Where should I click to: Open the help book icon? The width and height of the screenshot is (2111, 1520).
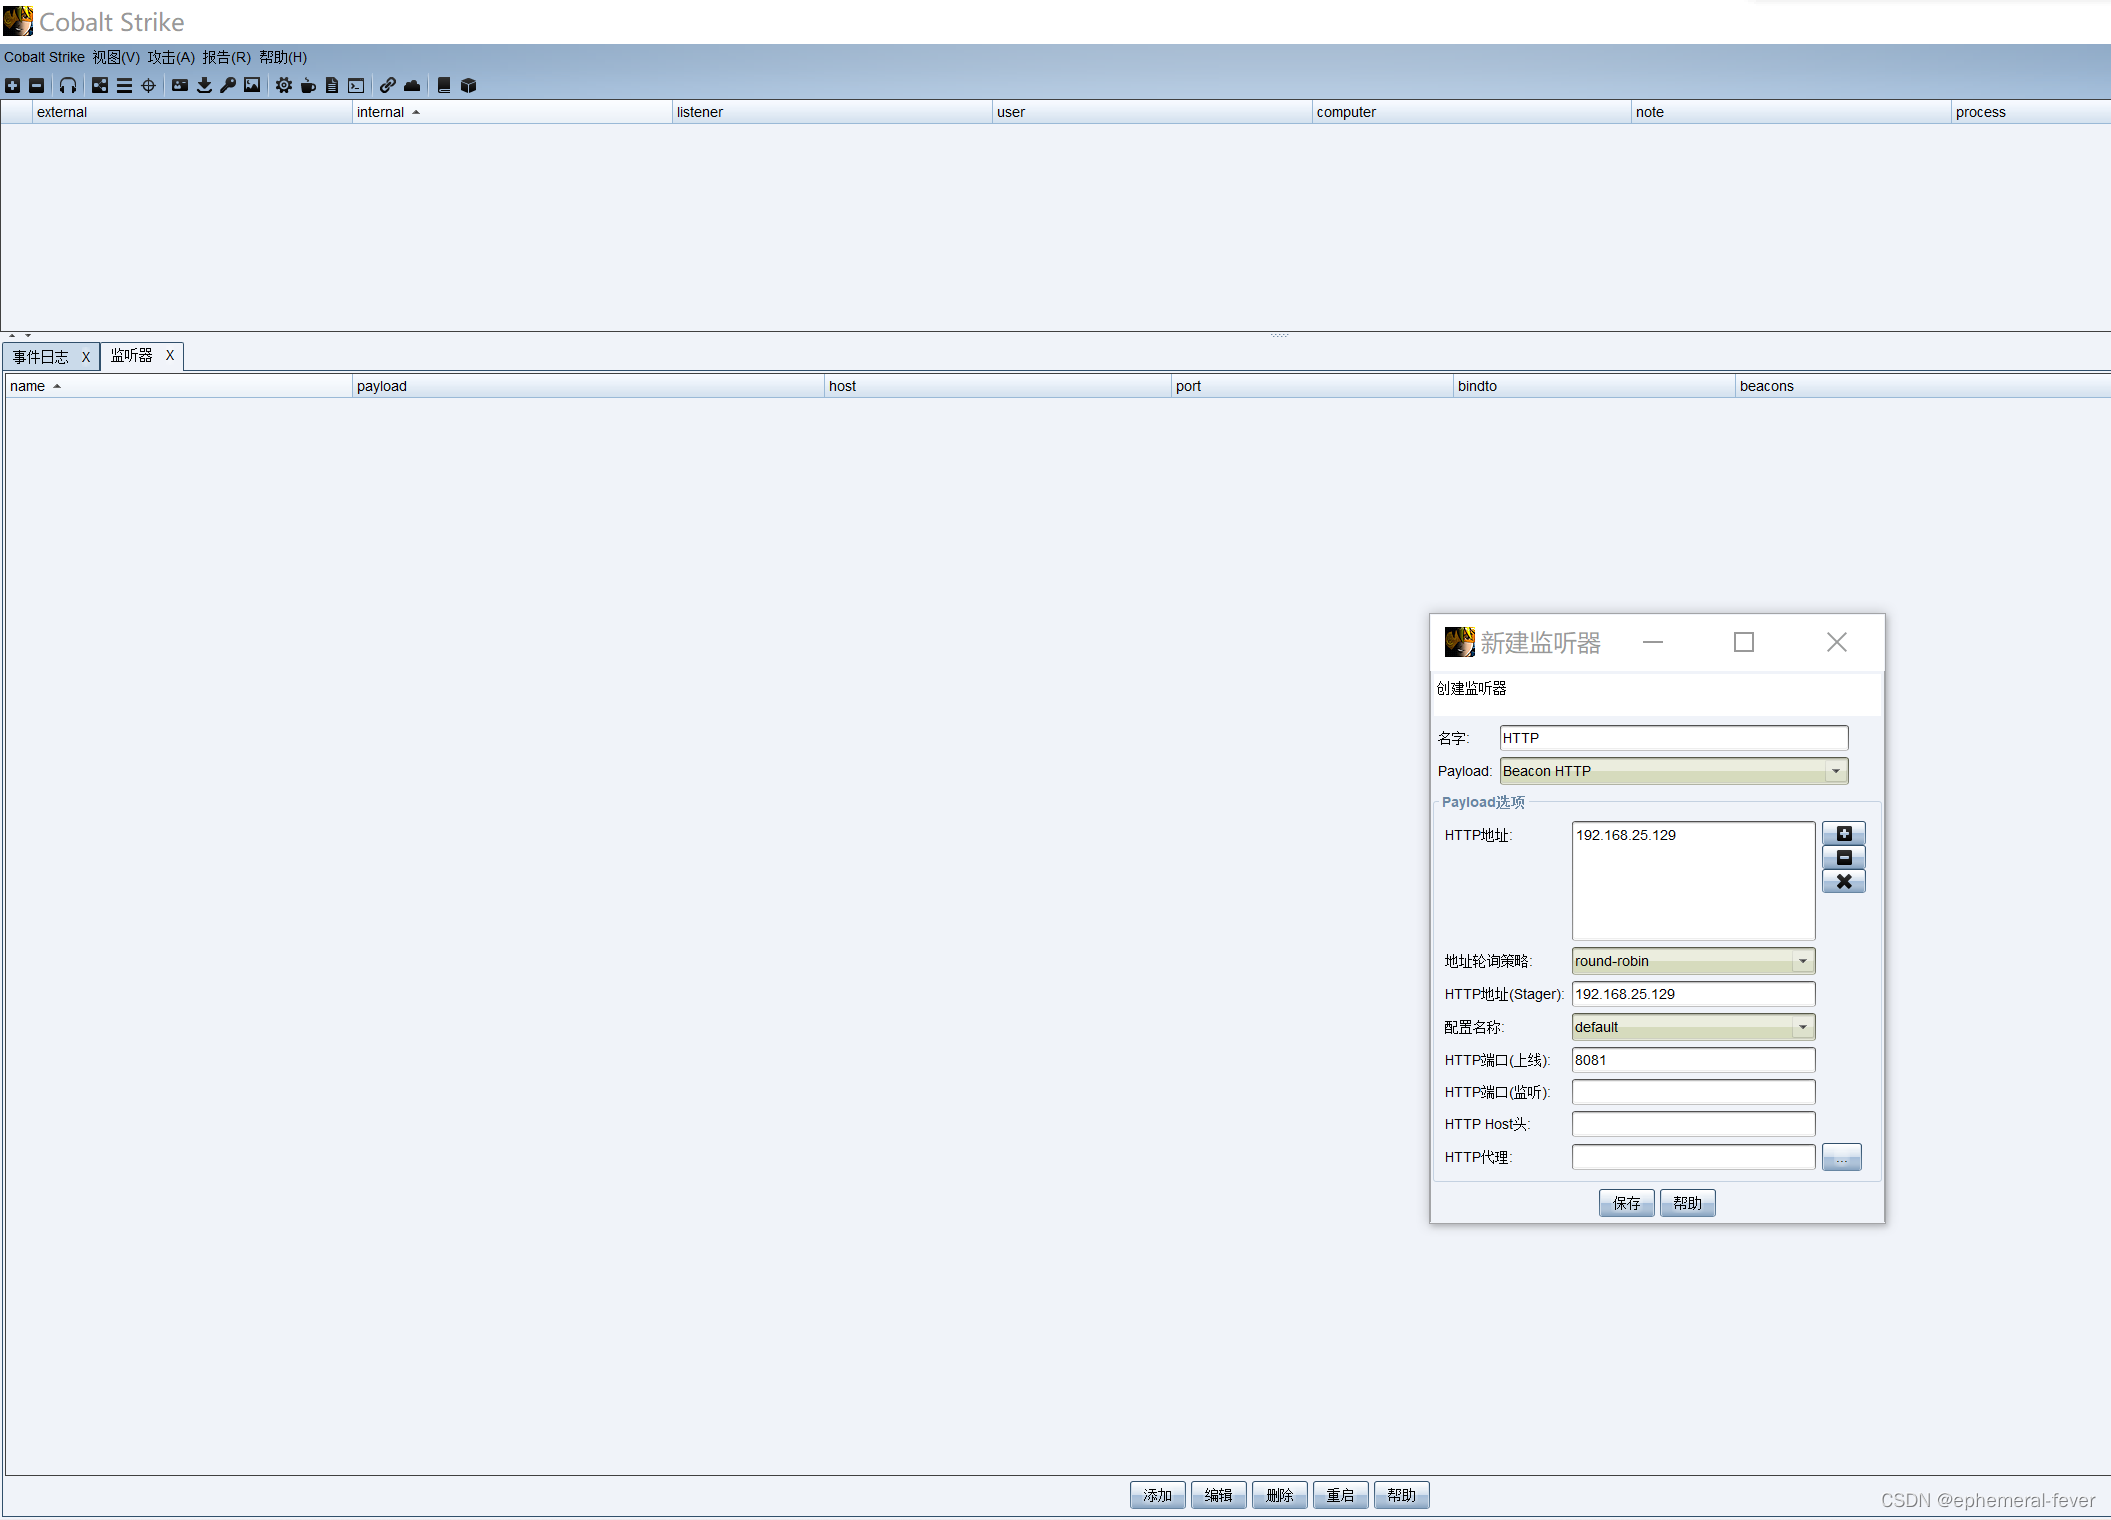[444, 86]
